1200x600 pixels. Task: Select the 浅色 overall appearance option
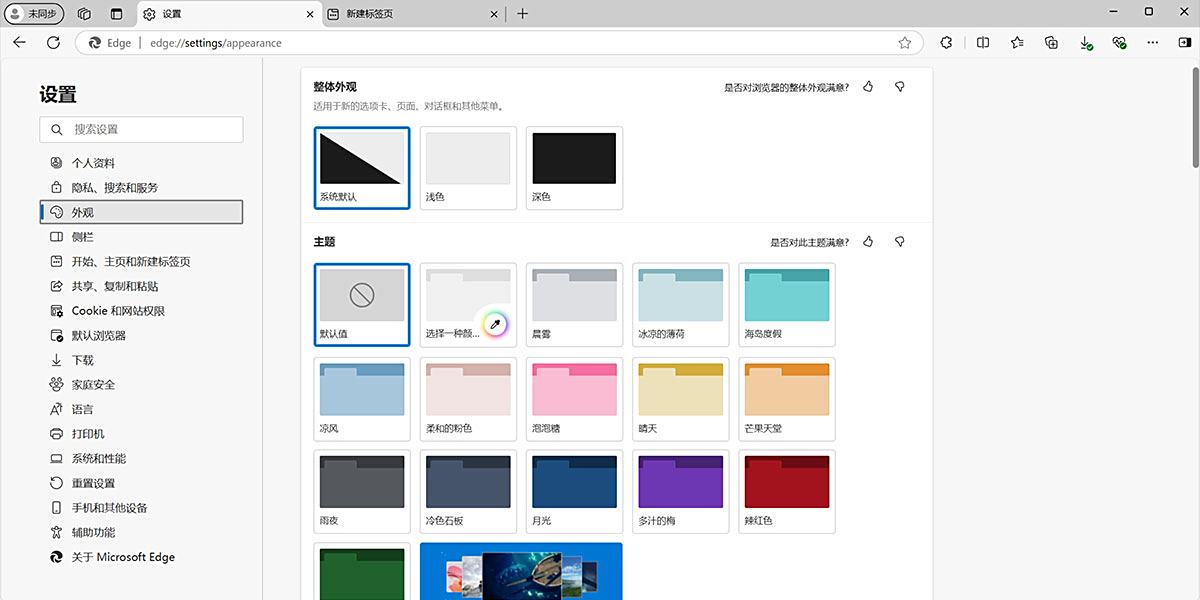(x=467, y=167)
